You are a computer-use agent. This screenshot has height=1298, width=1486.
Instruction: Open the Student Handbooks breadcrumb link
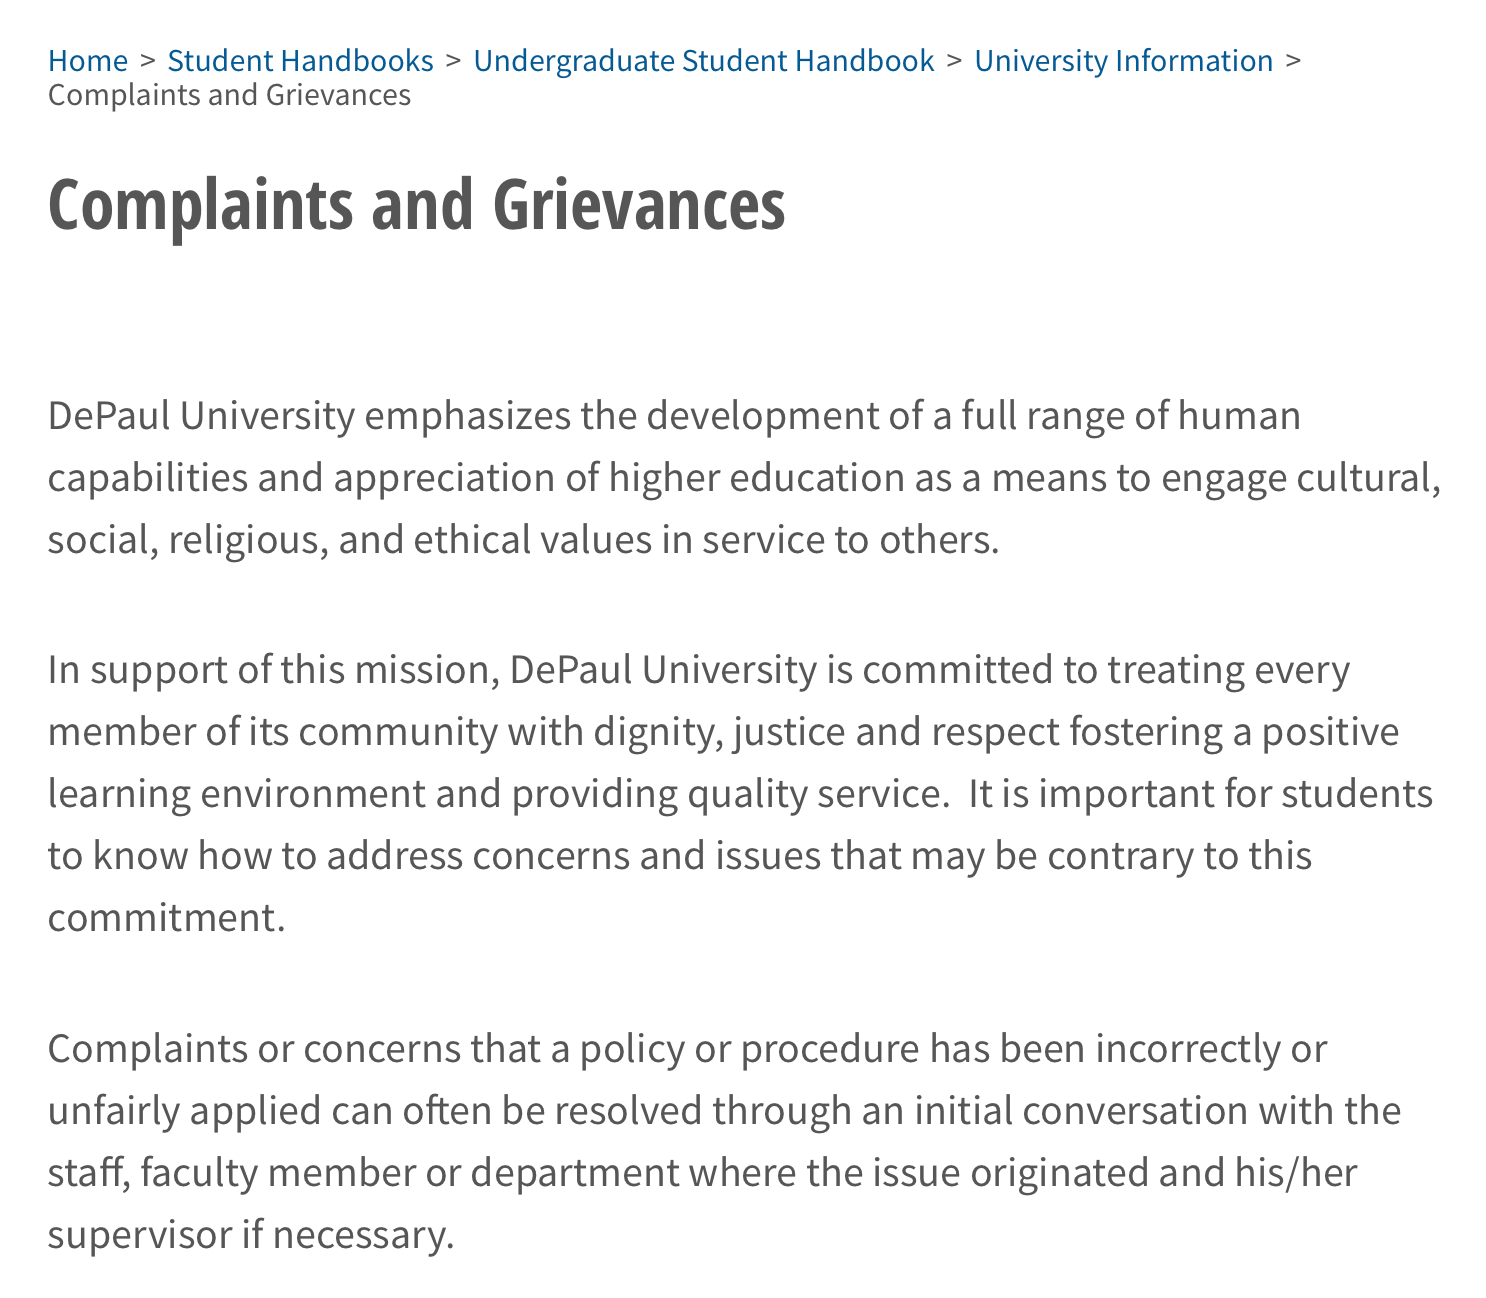coord(300,61)
